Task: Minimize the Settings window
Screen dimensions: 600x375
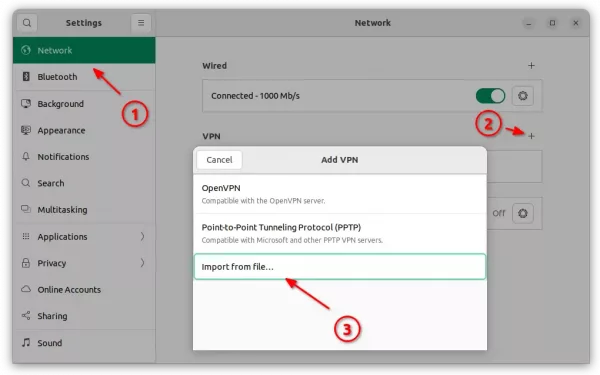Action: pos(529,23)
